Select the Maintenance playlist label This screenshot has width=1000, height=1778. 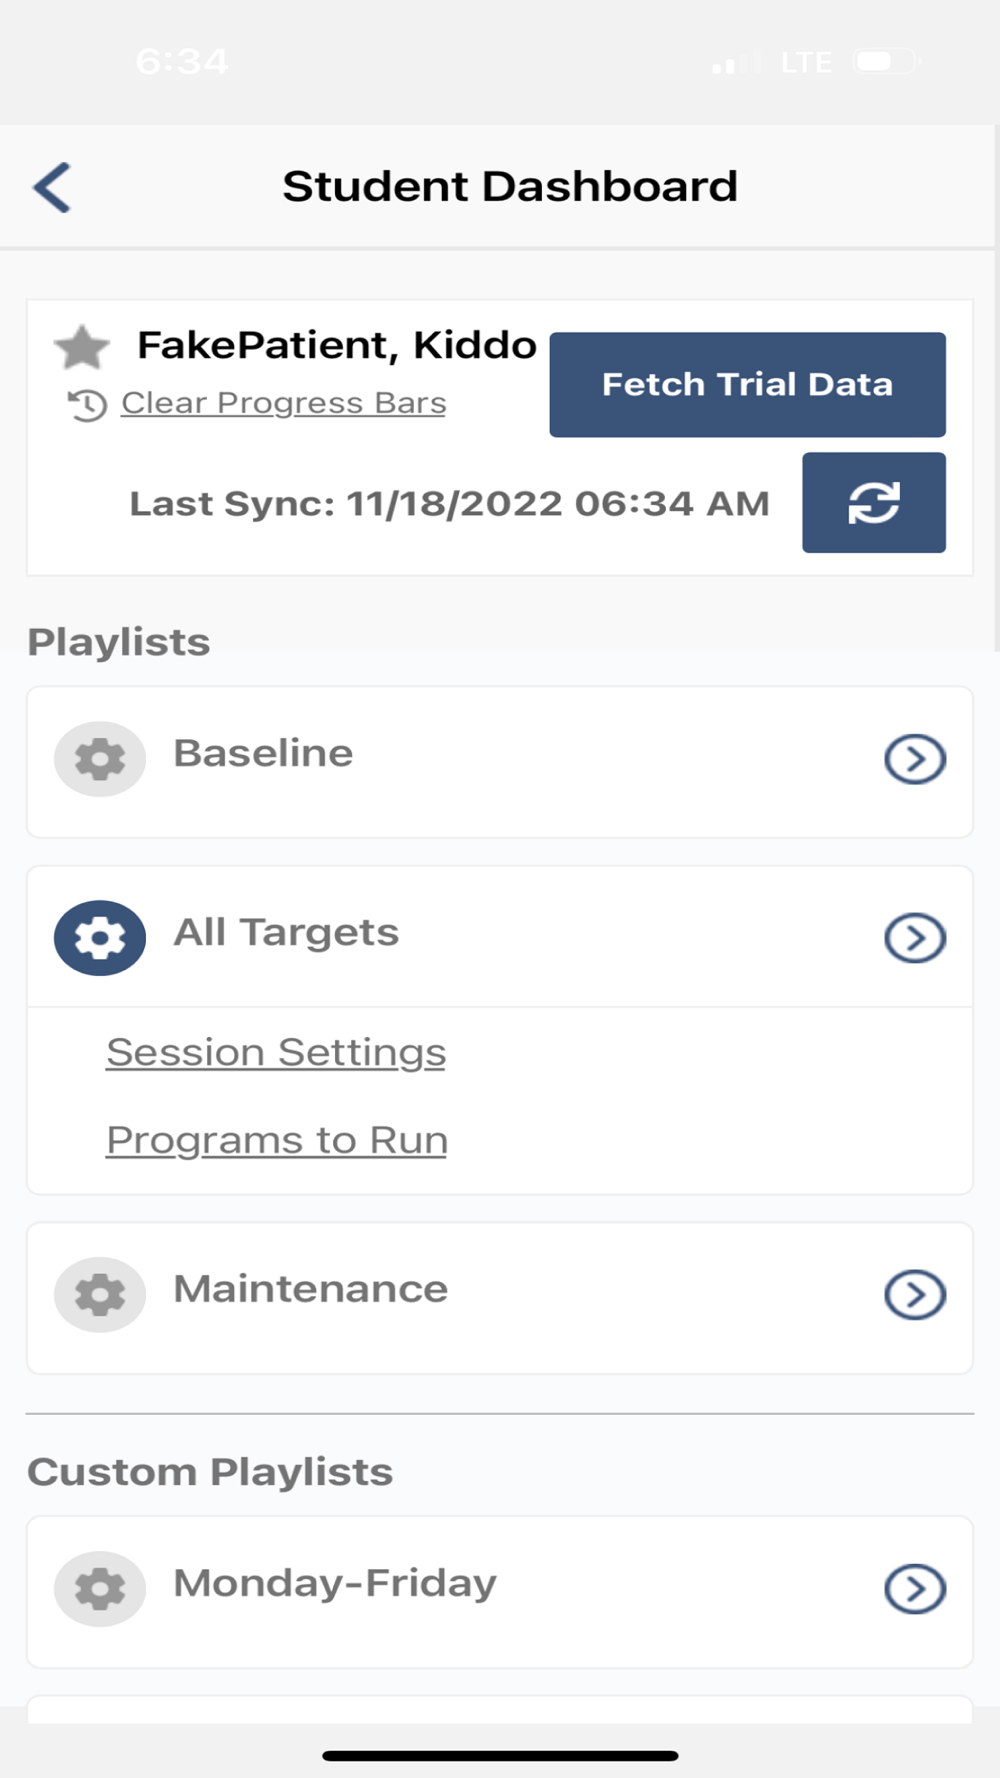tap(310, 1289)
